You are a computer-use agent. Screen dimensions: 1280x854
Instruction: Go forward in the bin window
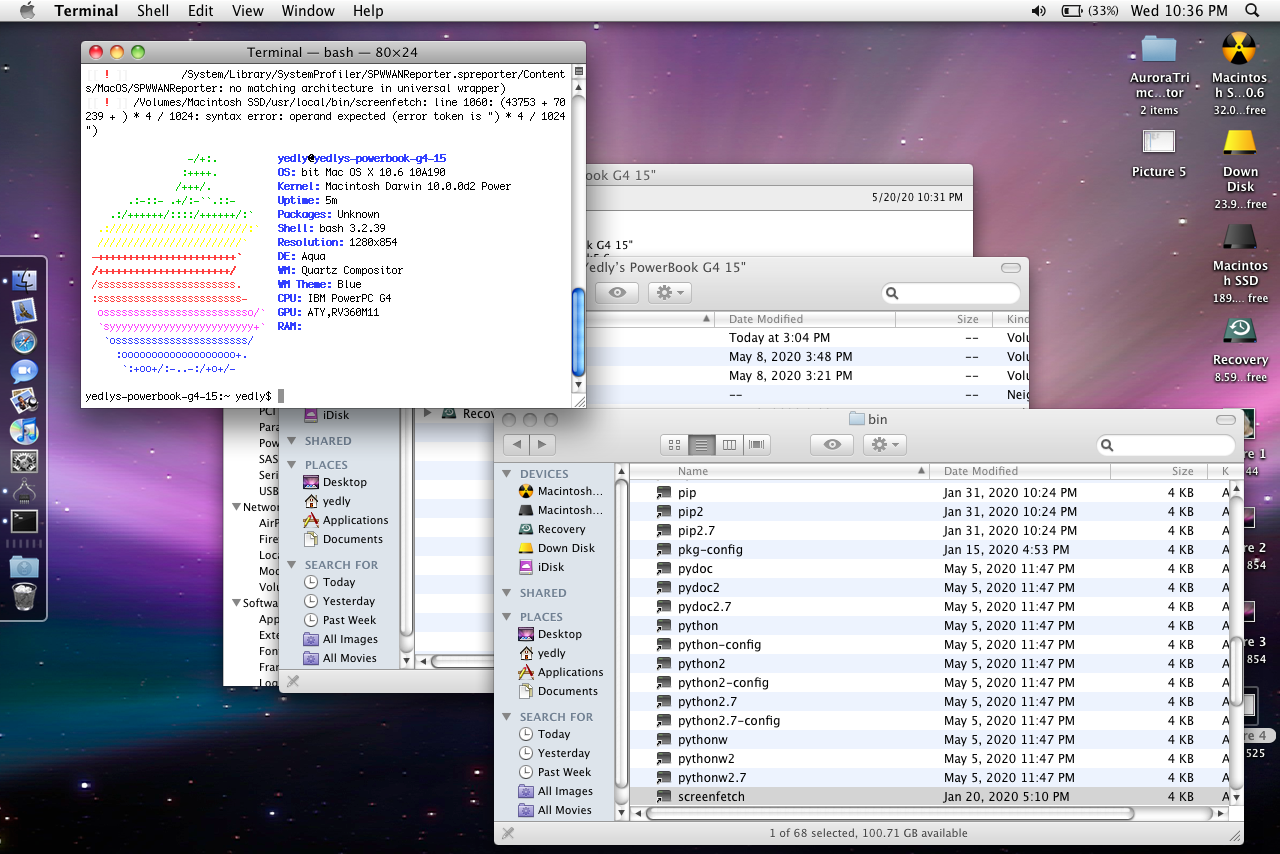click(x=542, y=445)
